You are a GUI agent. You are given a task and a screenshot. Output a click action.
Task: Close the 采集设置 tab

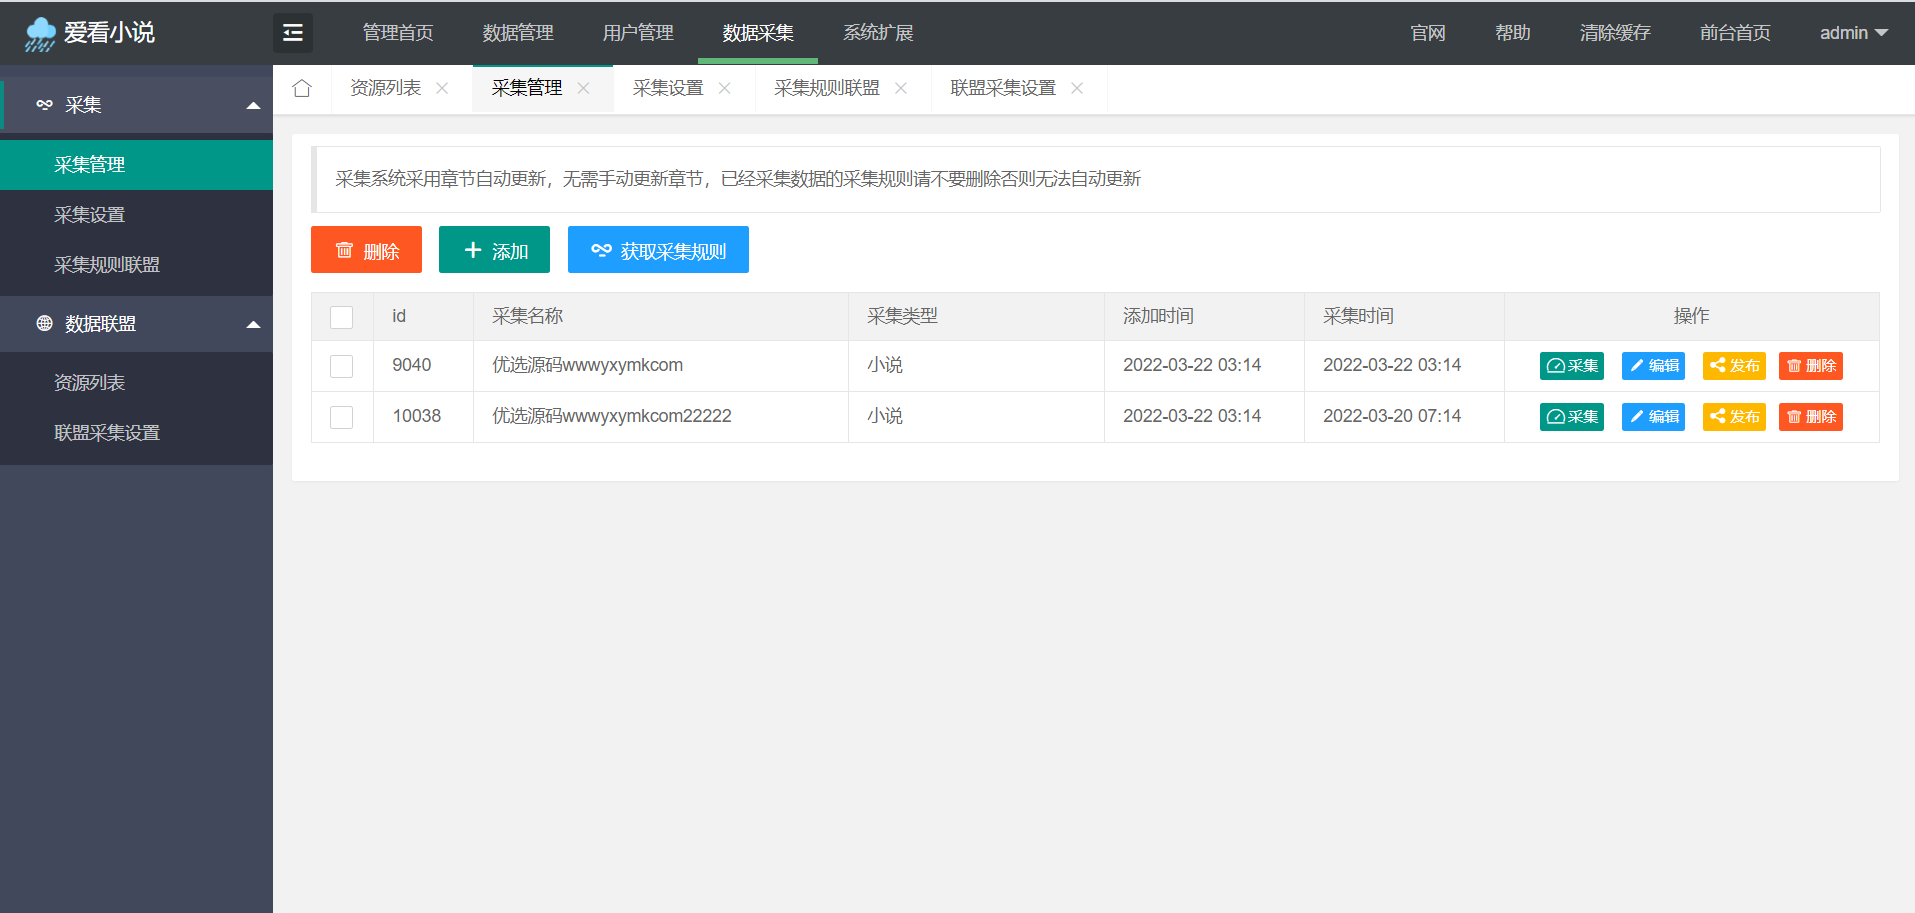[x=724, y=88]
